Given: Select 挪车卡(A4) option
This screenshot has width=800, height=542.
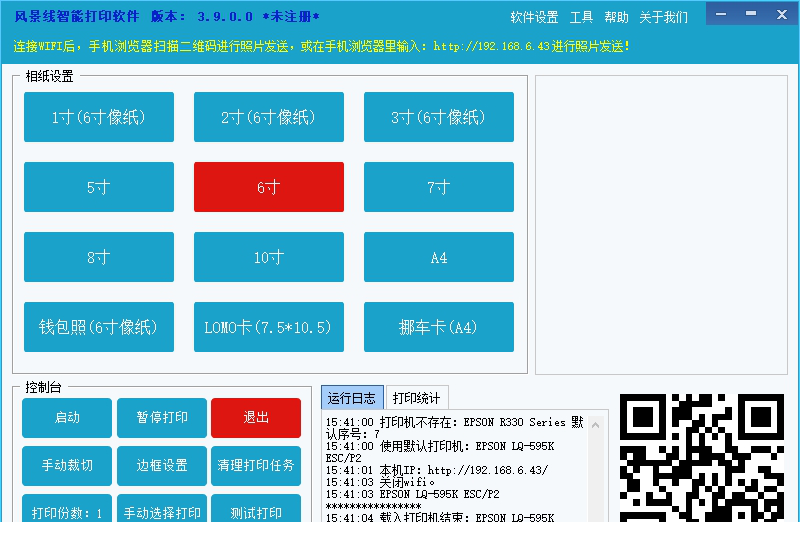Looking at the screenshot, I should coord(438,327).
